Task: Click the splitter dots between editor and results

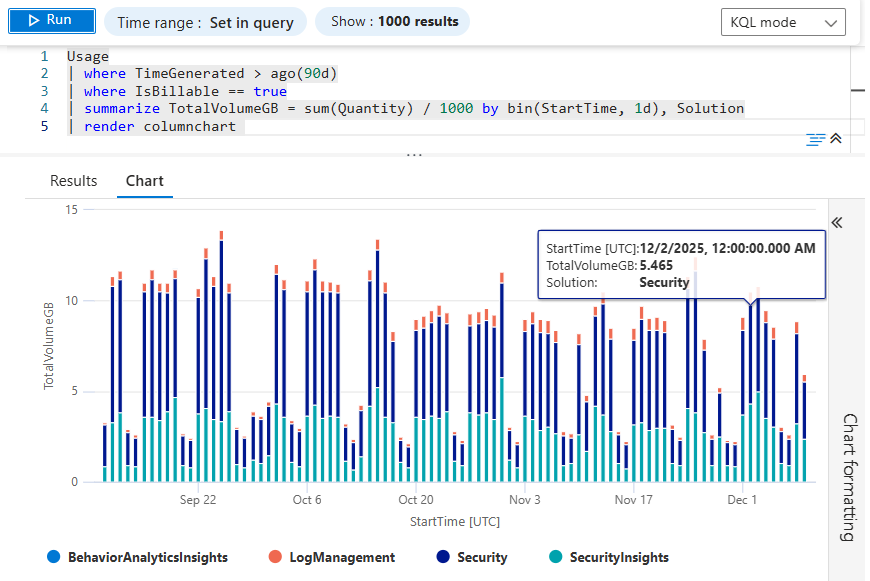Action: click(x=414, y=155)
